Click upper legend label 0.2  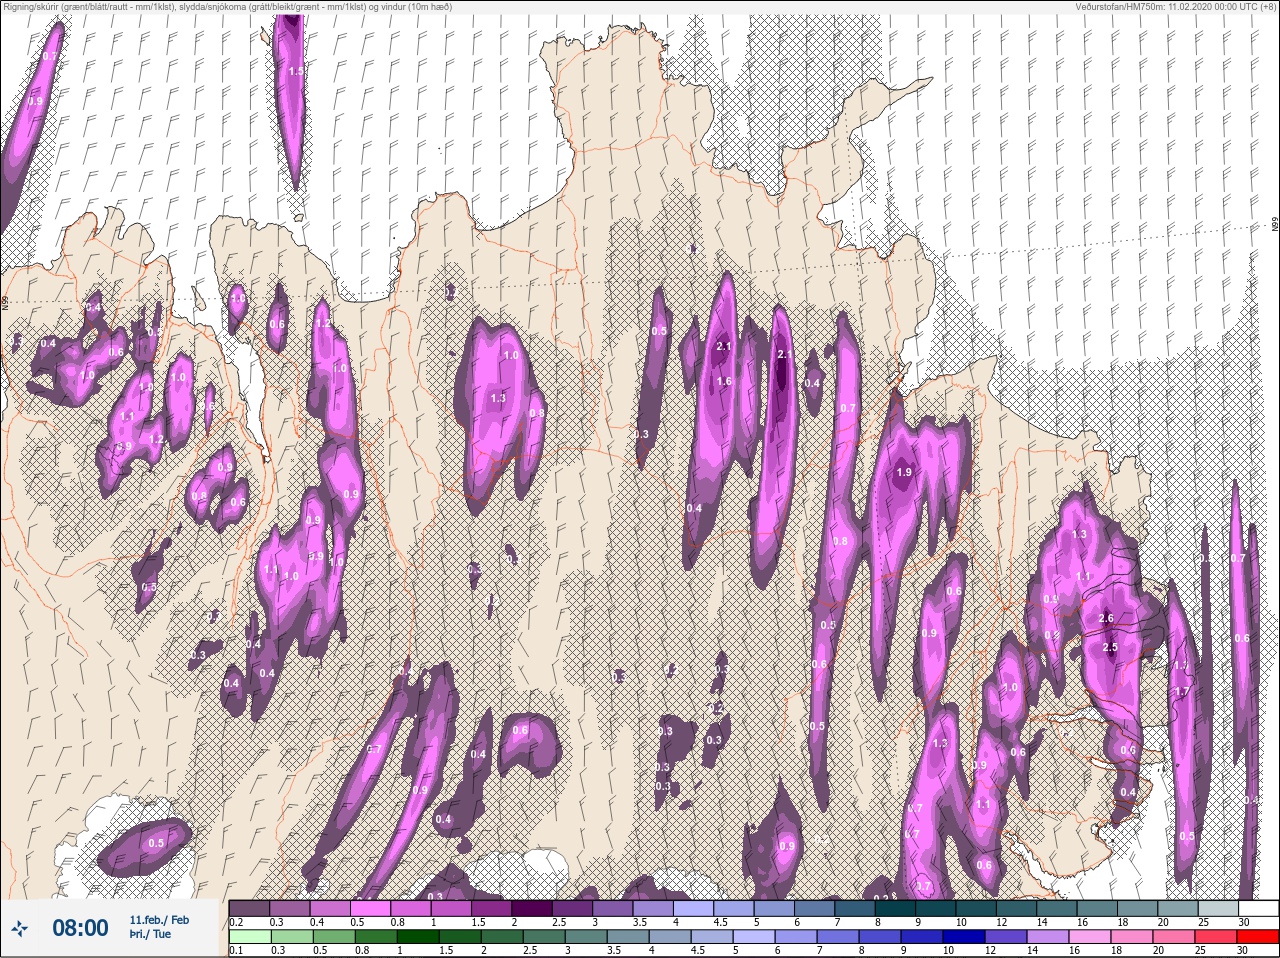(236, 922)
